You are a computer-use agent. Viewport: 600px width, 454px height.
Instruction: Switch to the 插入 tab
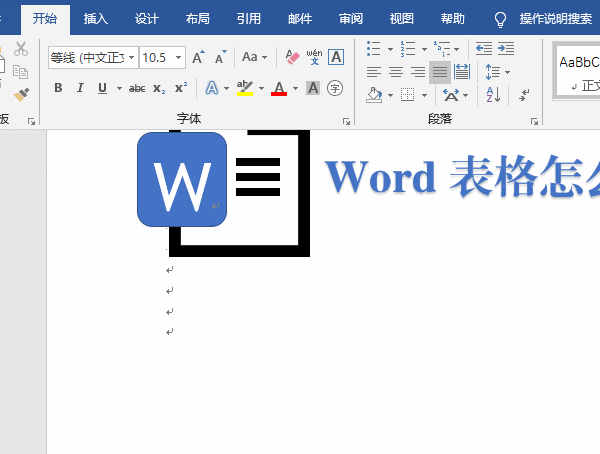[96, 19]
